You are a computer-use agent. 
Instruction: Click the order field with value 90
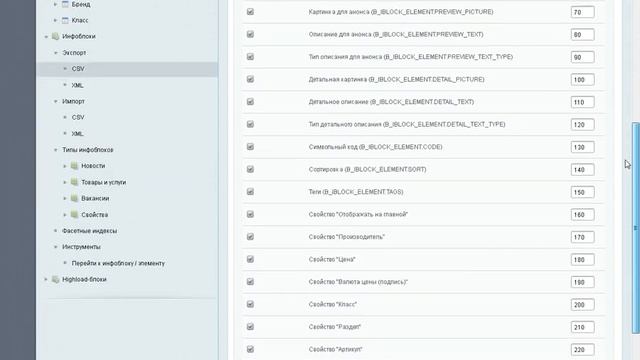click(x=582, y=57)
